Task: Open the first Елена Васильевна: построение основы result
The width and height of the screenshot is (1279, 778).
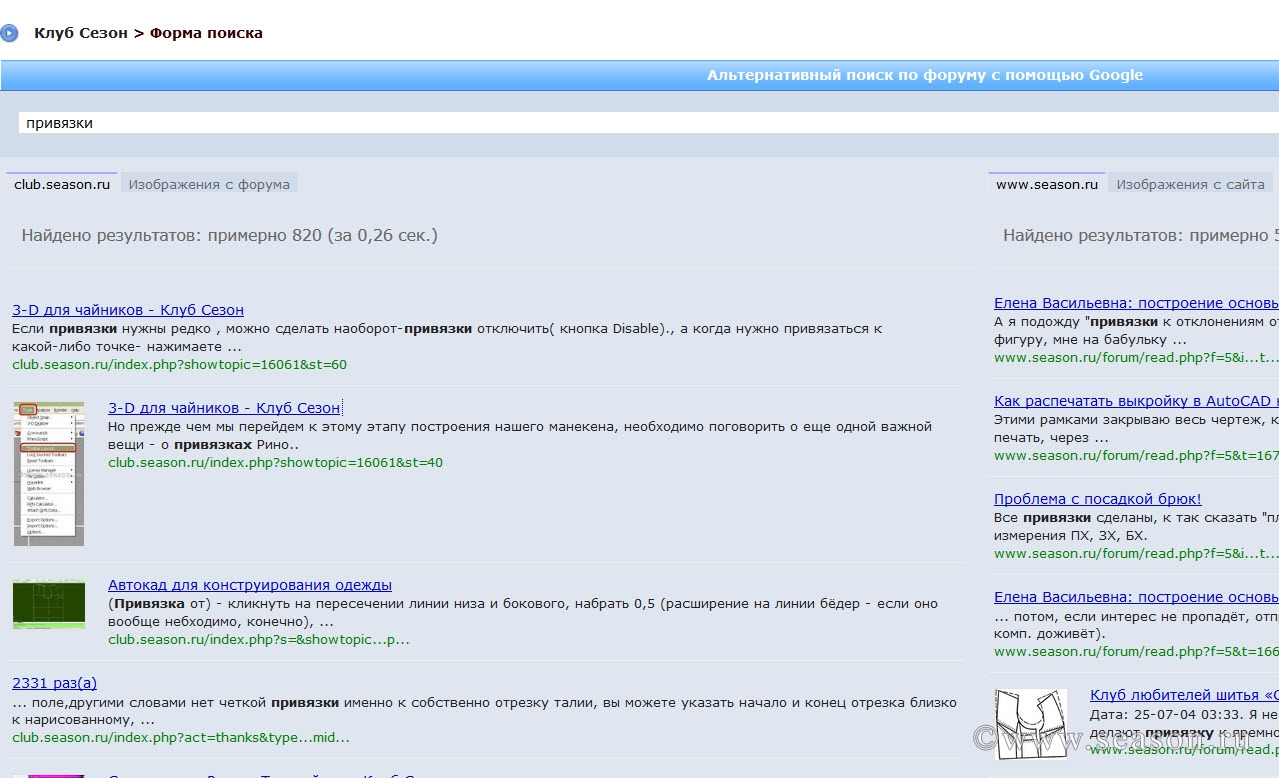Action: (1136, 303)
